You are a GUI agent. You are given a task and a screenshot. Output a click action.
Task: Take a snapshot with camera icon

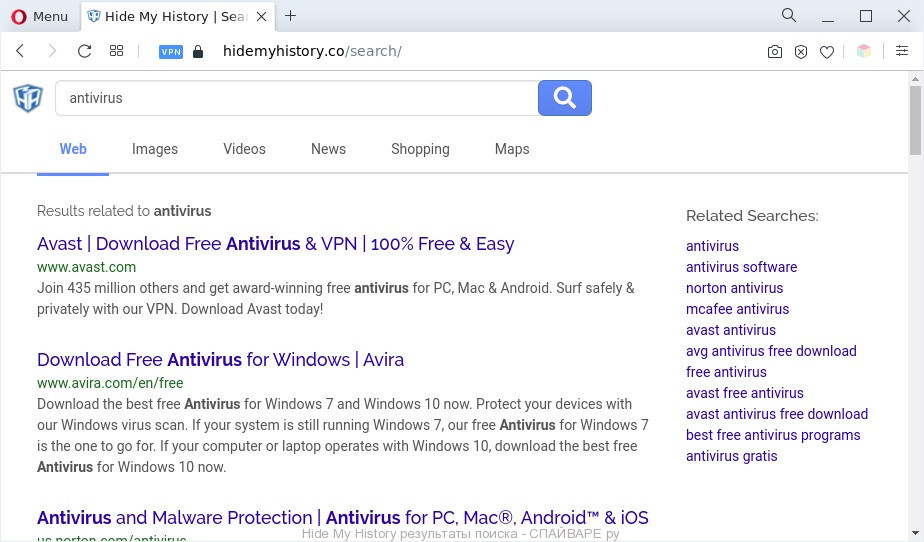(775, 52)
